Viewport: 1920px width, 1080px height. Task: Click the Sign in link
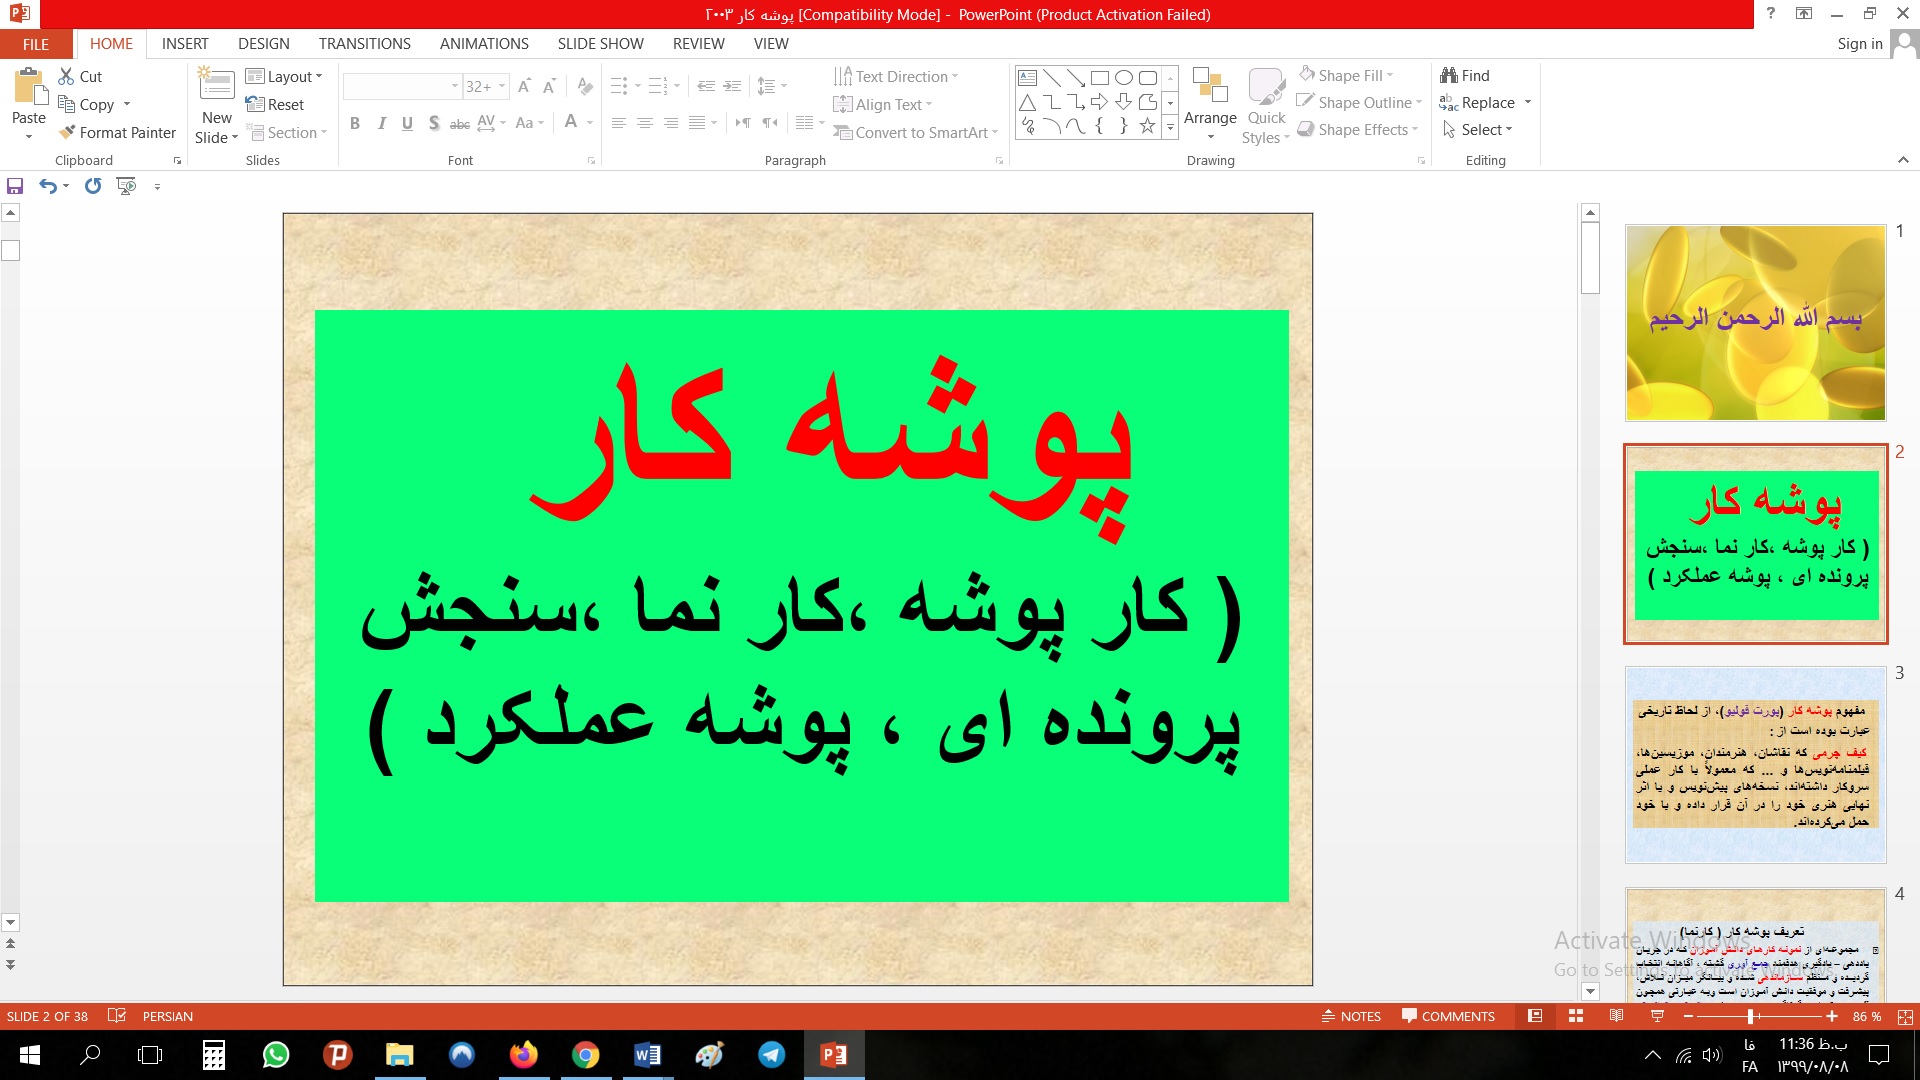[x=1859, y=44]
